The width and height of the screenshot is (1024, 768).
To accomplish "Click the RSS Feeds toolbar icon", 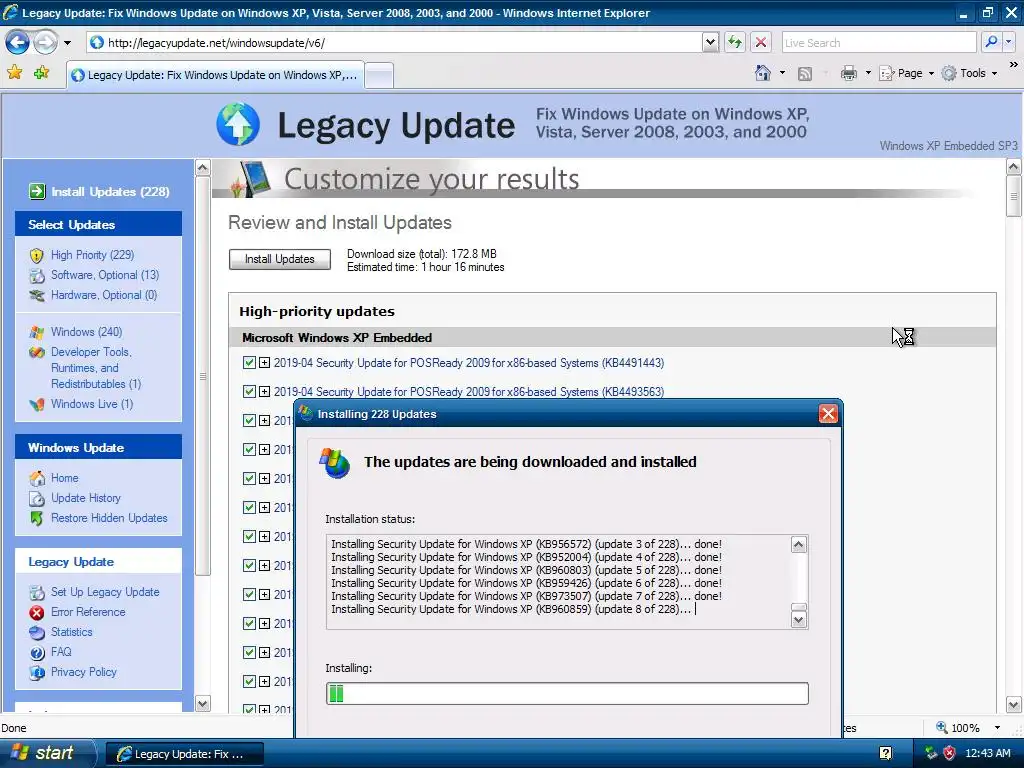I will [805, 74].
